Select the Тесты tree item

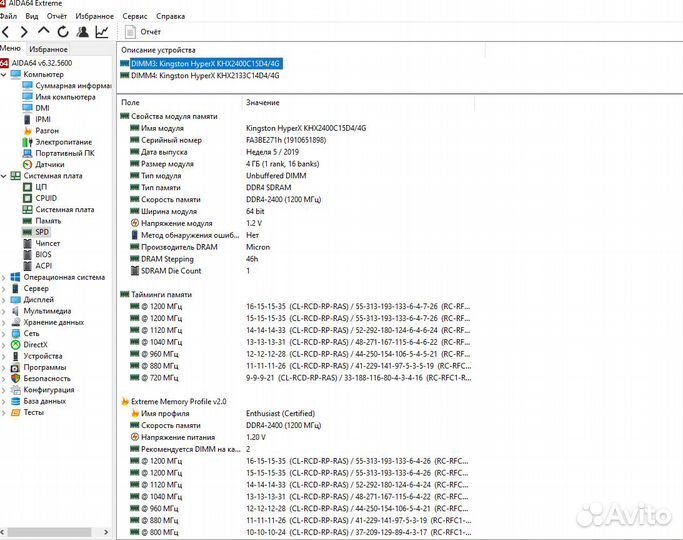click(28, 413)
